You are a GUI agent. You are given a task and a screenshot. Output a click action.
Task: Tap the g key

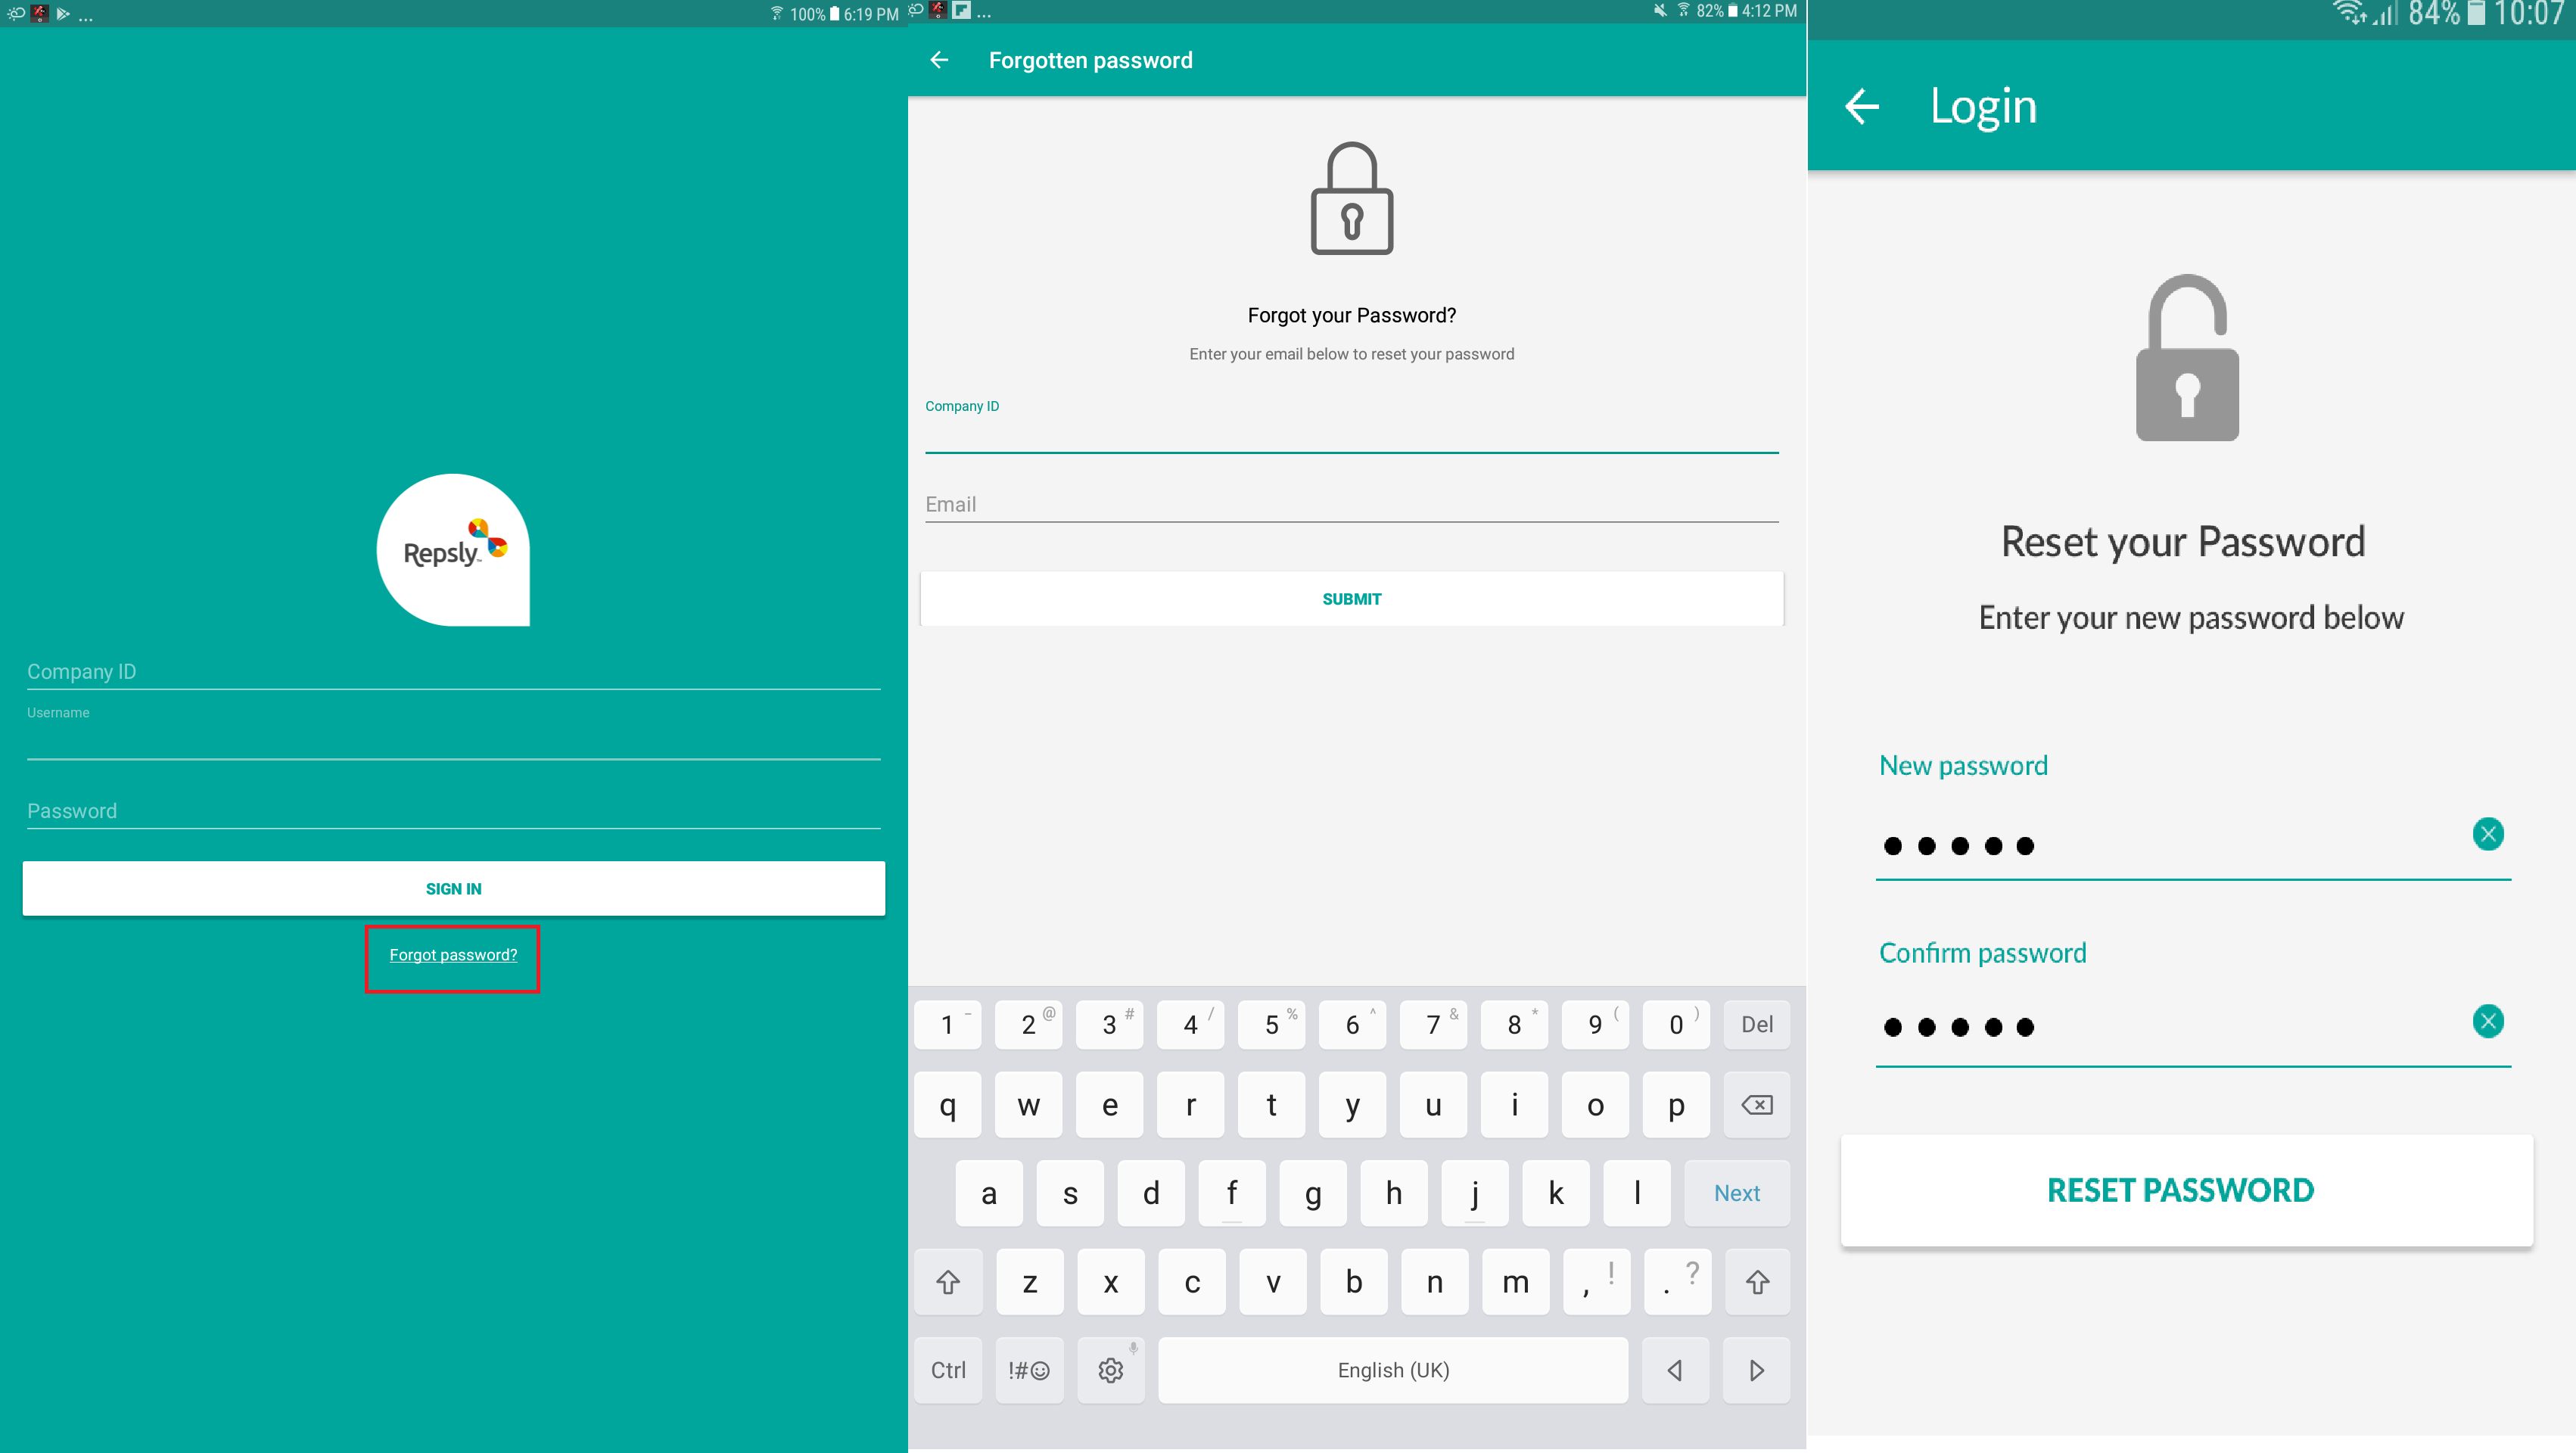(1313, 1193)
